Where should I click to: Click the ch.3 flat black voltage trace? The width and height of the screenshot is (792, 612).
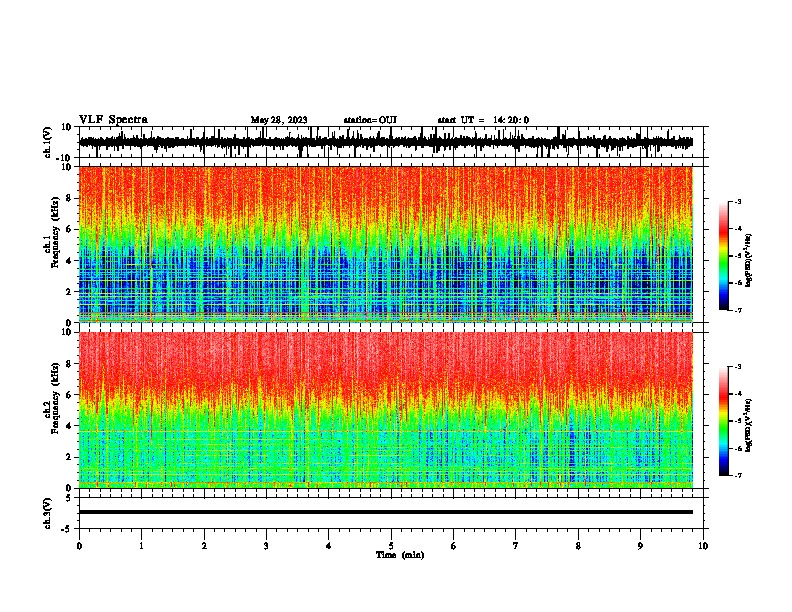pos(386,512)
